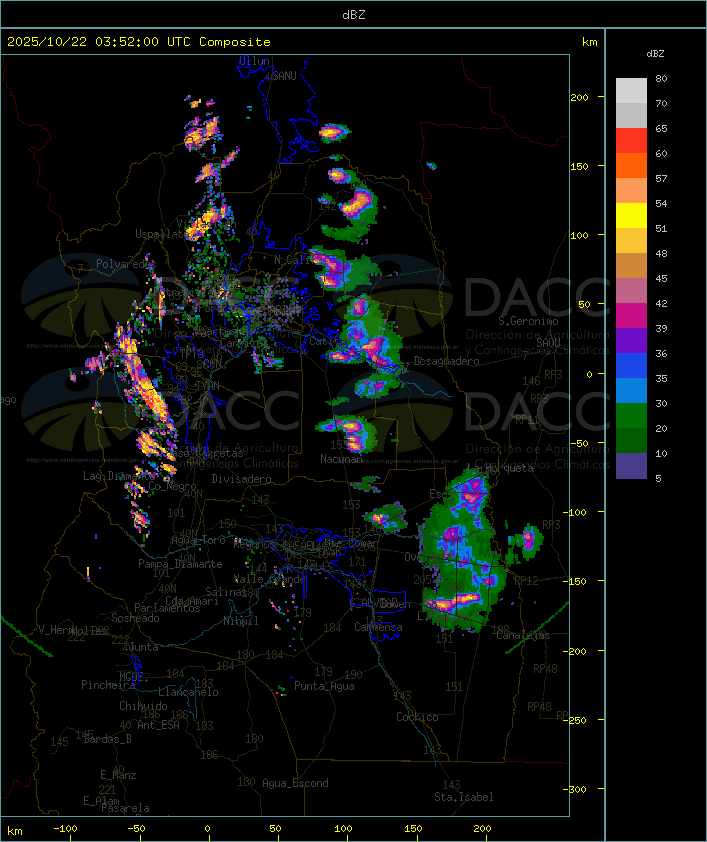Click the Cochico place label
Image resolution: width=707 pixels, height=842 pixels.
417,717
